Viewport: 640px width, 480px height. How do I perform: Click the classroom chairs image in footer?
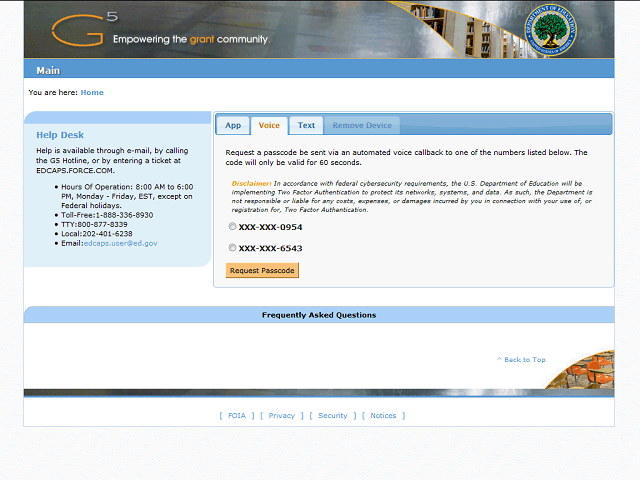tap(581, 370)
